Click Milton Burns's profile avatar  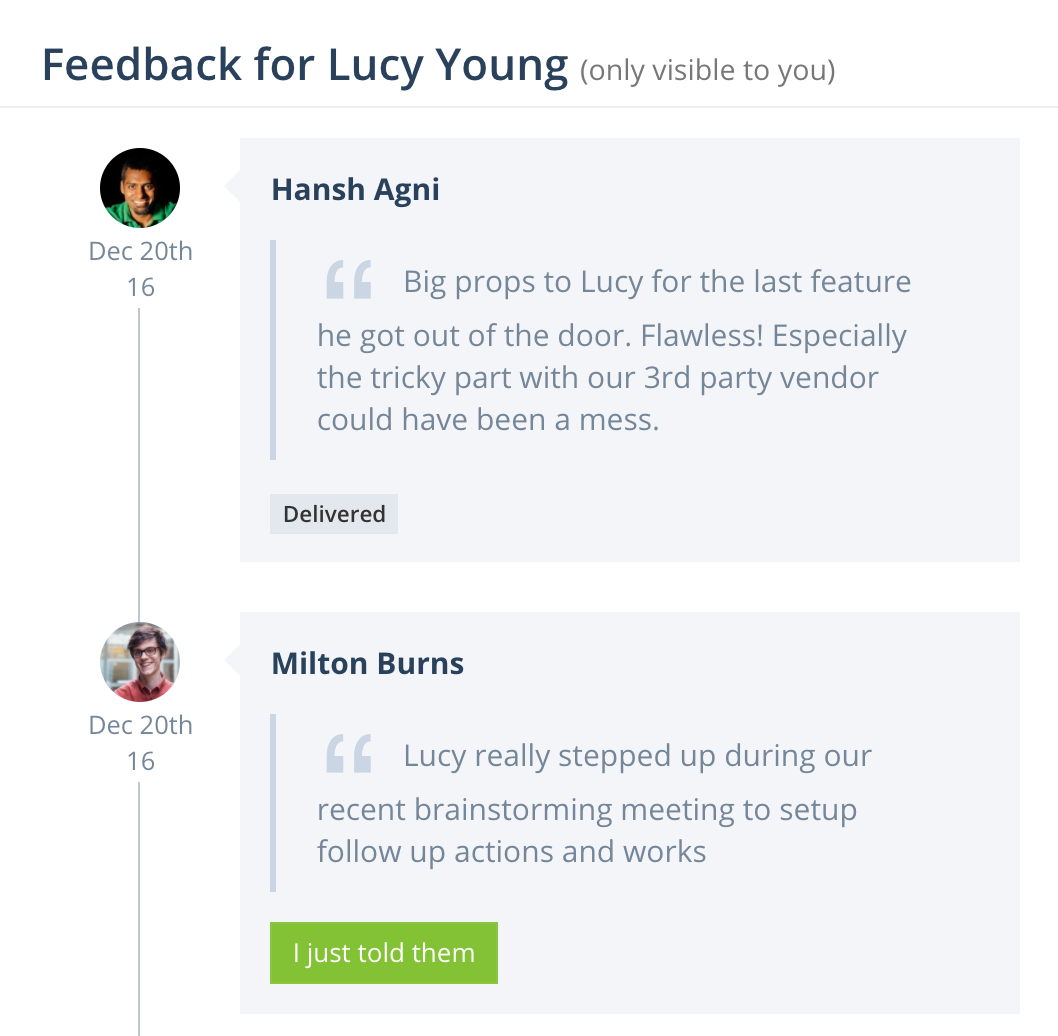pos(140,662)
